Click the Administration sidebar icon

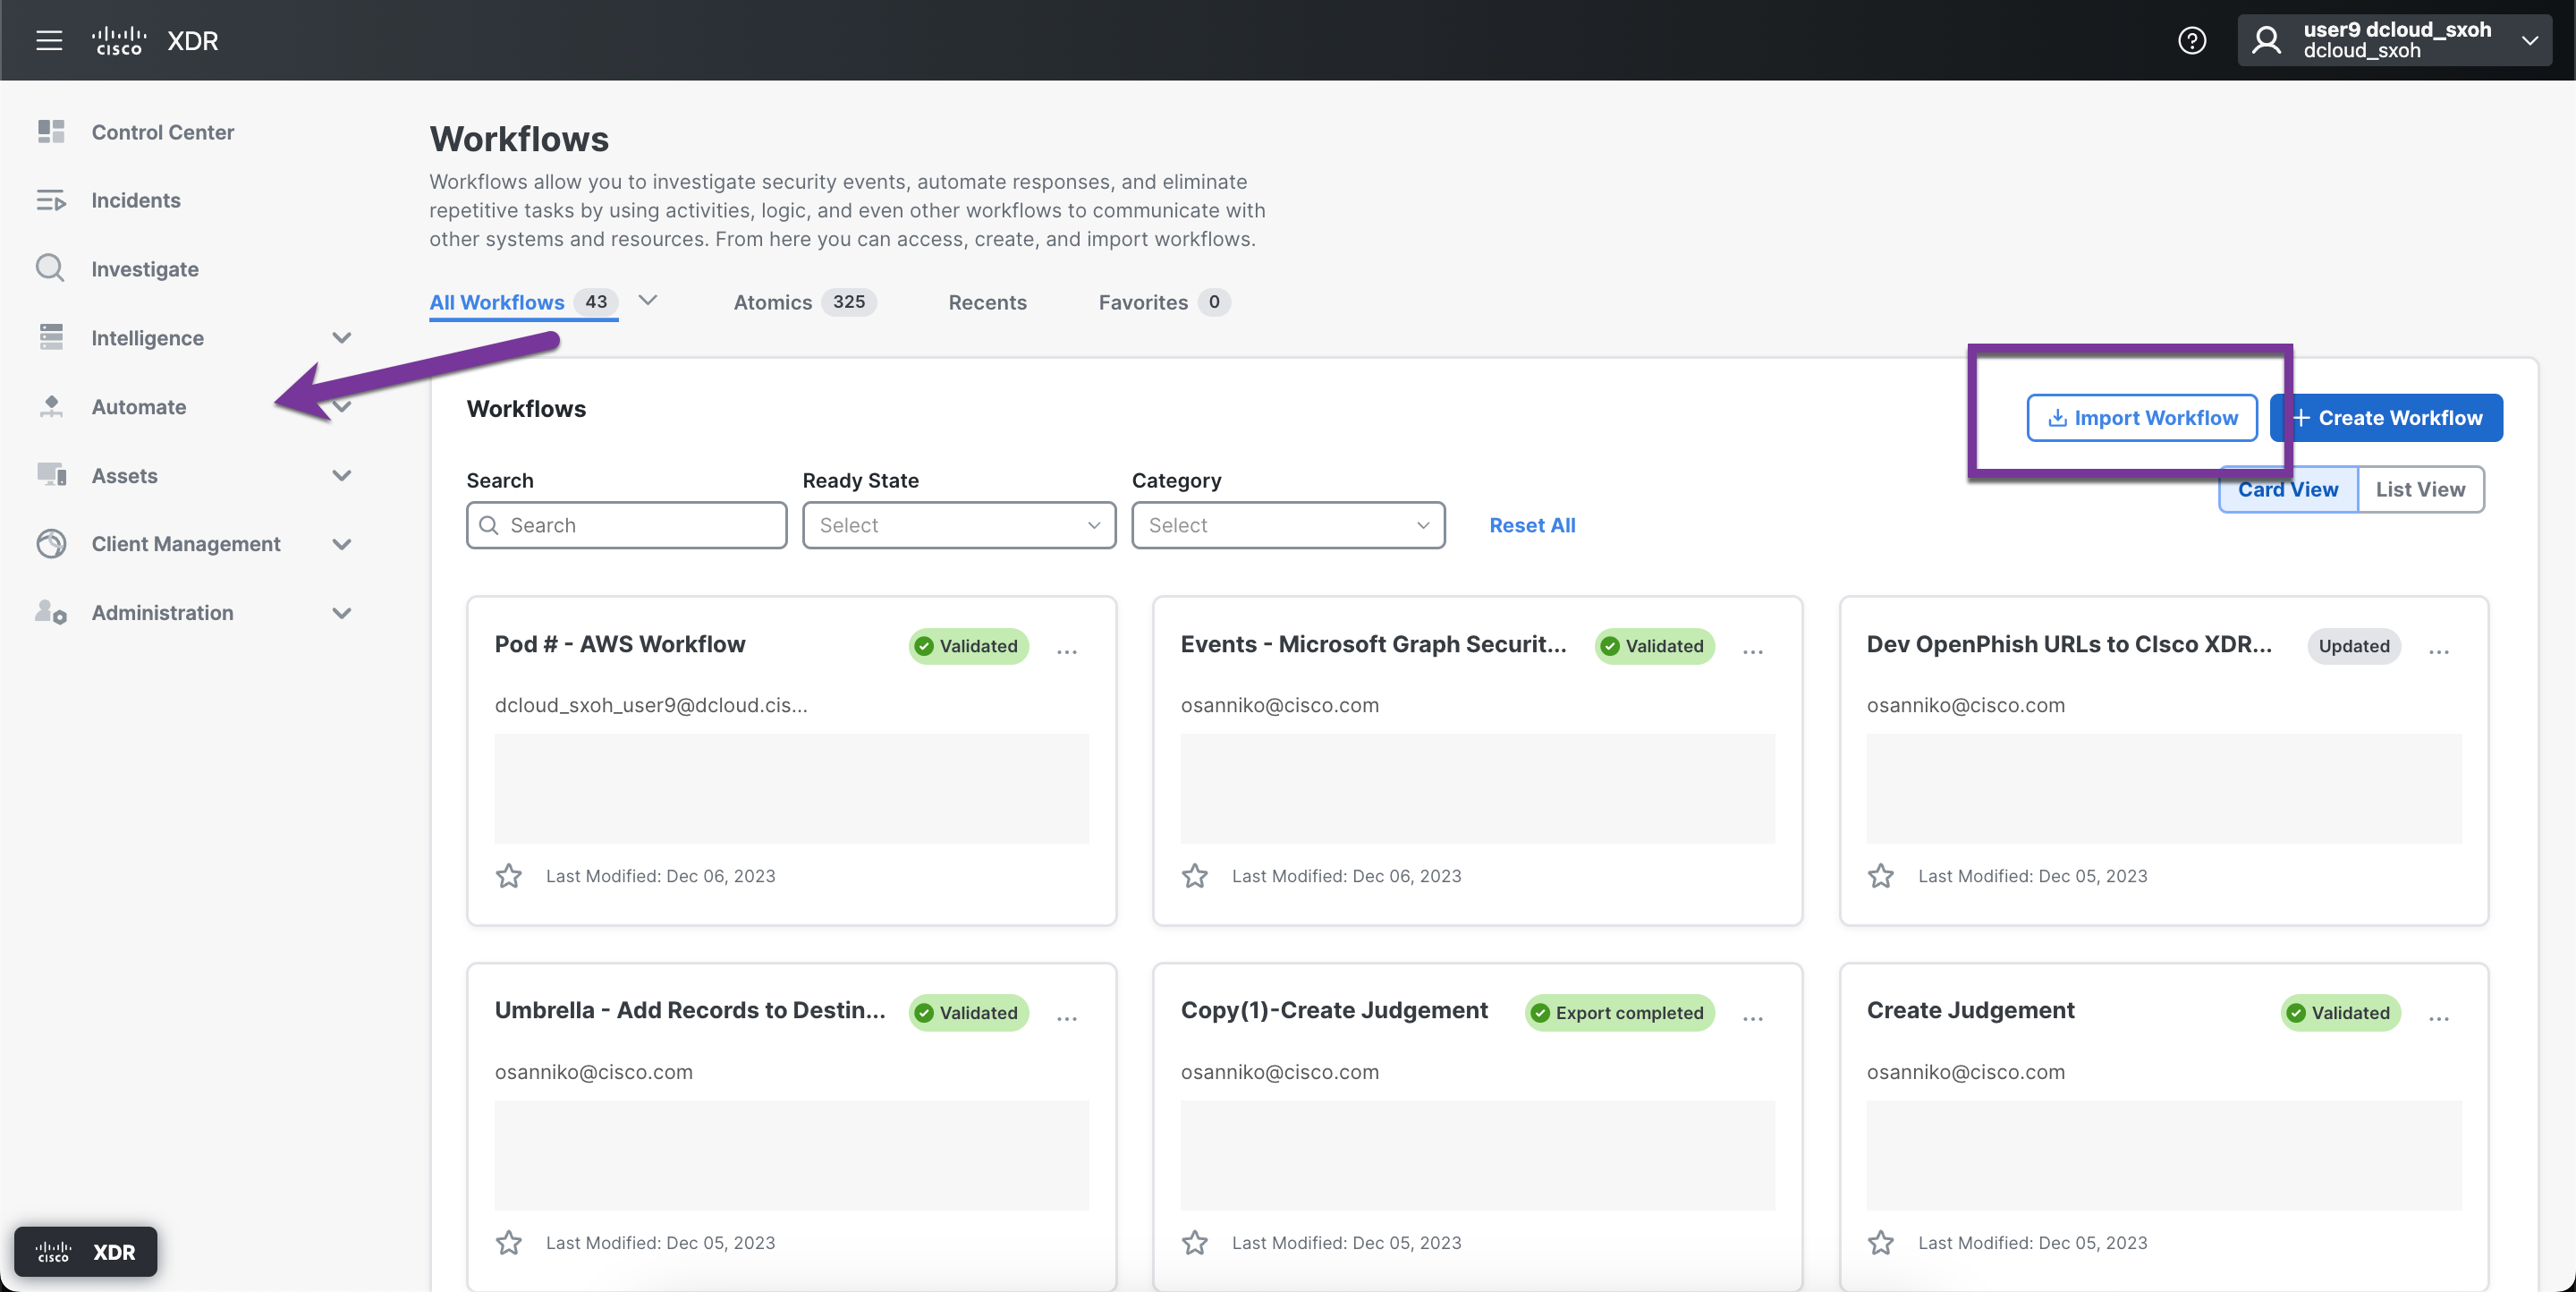coord(51,612)
